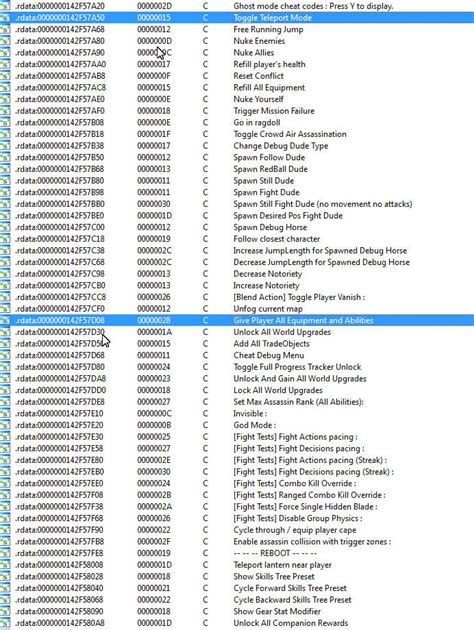This screenshot has height=630, width=474.
Task: Click string icon beside 'God Mode' row
Action: 5,425
